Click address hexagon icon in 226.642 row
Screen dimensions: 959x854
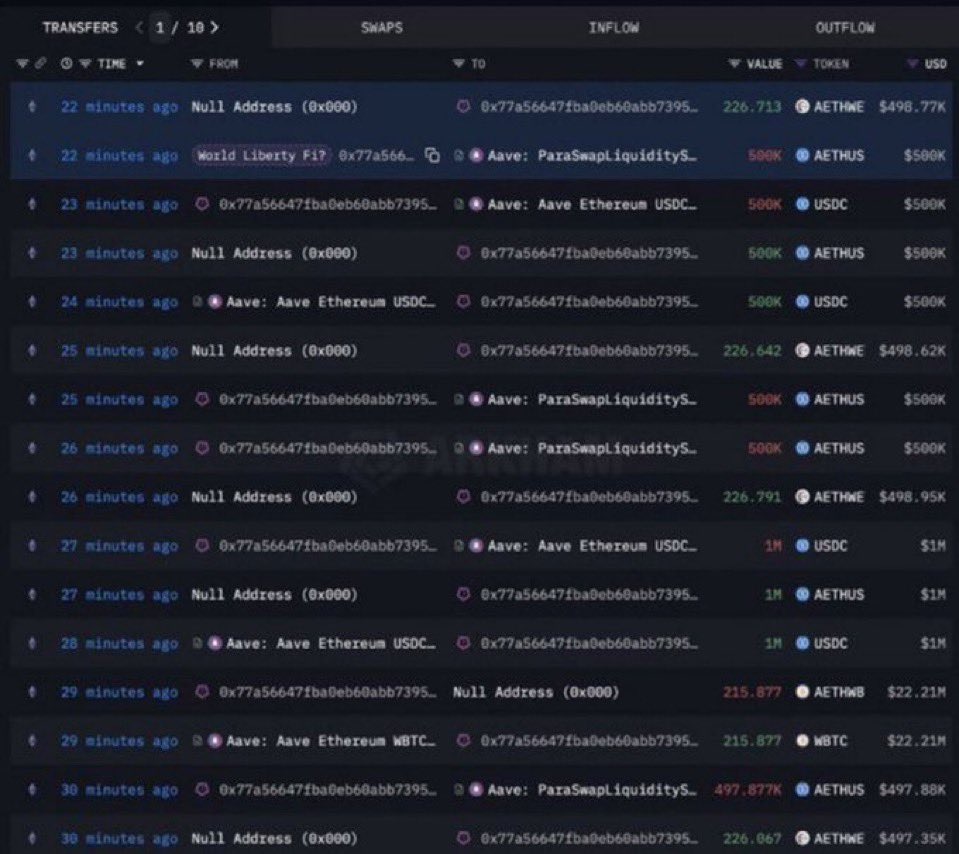tap(464, 351)
